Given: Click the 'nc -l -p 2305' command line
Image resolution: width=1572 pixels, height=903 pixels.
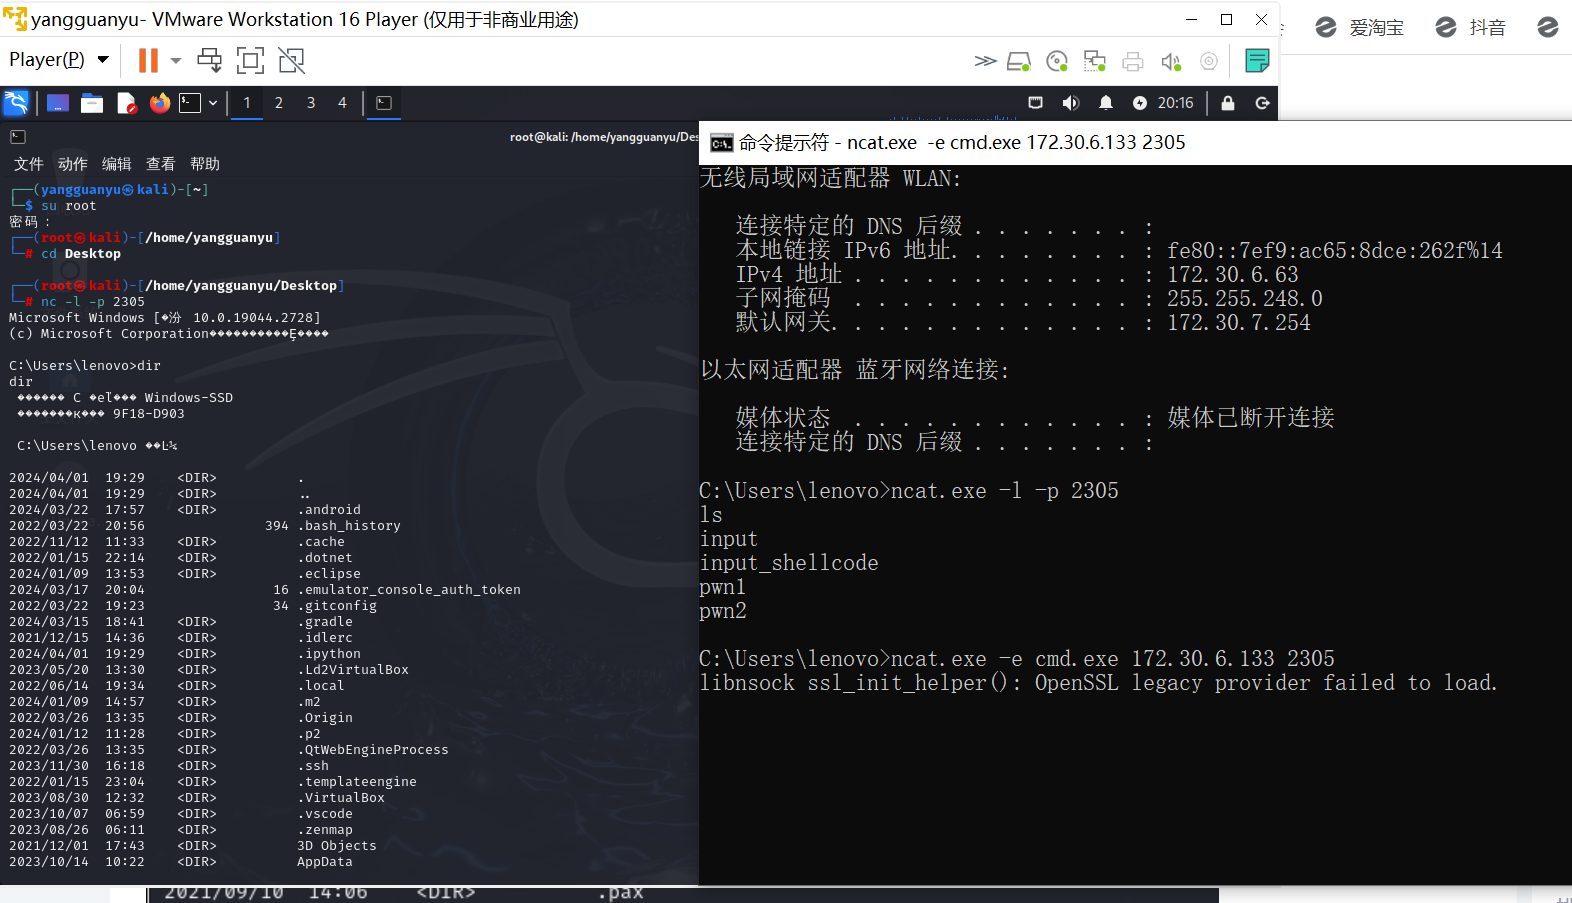Looking at the screenshot, I should tap(93, 302).
